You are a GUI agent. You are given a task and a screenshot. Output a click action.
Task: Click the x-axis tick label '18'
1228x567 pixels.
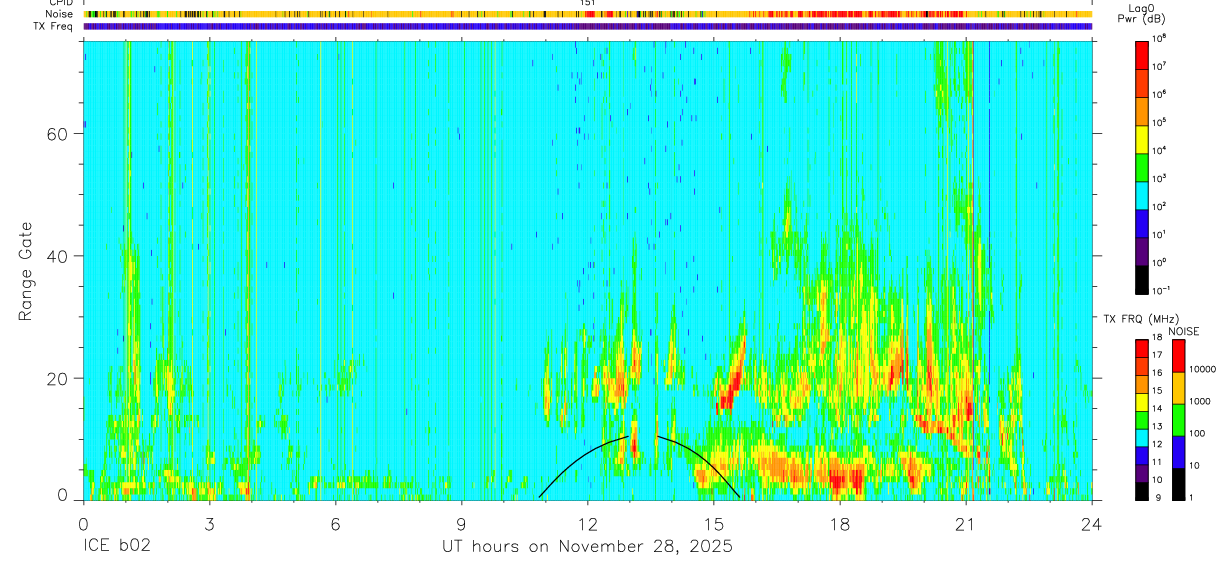pos(840,523)
